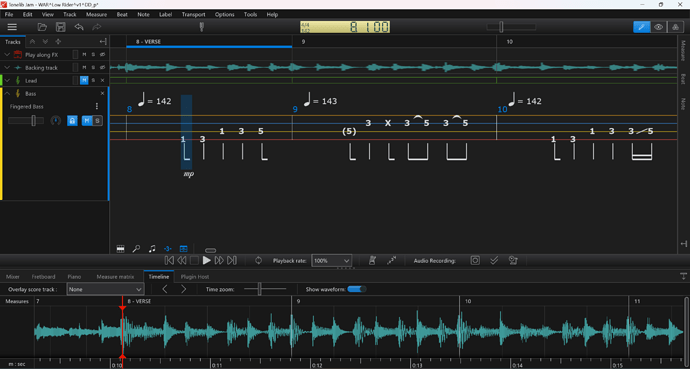Click the collapse icon at the bottom panel's right edge
690x369 pixels.
pyautogui.click(x=683, y=276)
